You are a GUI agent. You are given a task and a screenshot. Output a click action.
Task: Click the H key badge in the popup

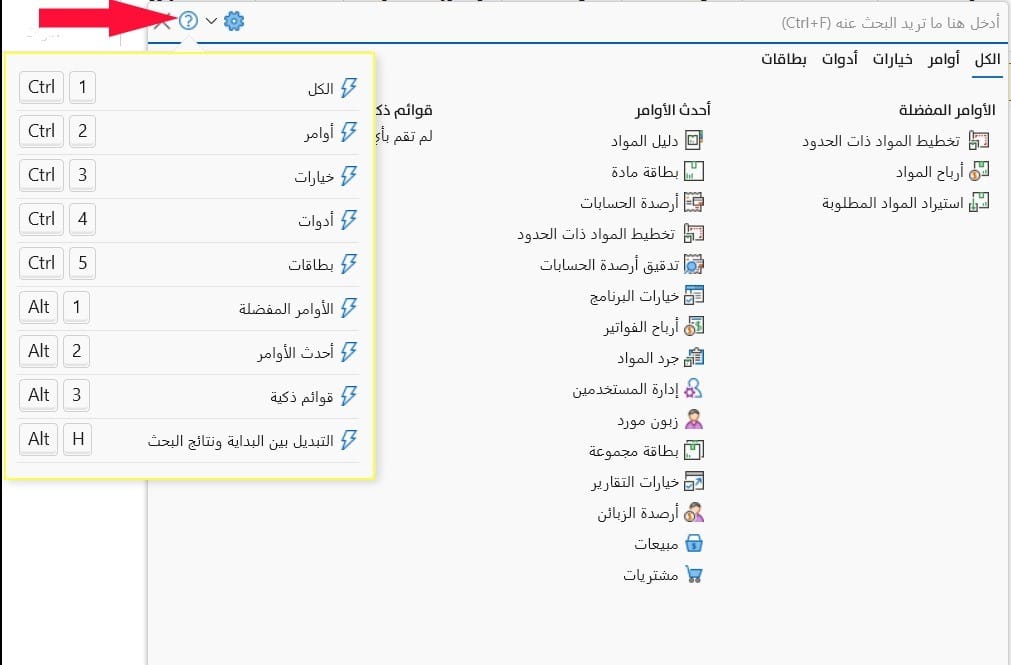click(78, 439)
